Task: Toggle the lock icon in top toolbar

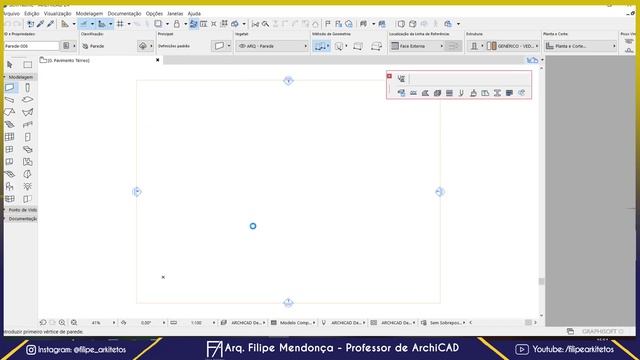Action: [177, 24]
